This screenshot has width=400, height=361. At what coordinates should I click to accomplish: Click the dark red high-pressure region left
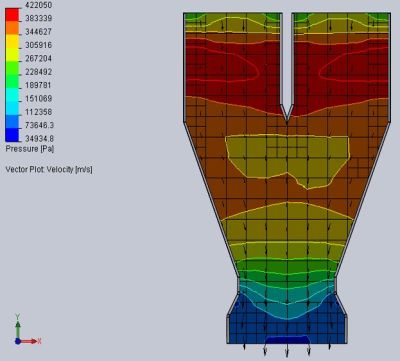[x=230, y=72]
